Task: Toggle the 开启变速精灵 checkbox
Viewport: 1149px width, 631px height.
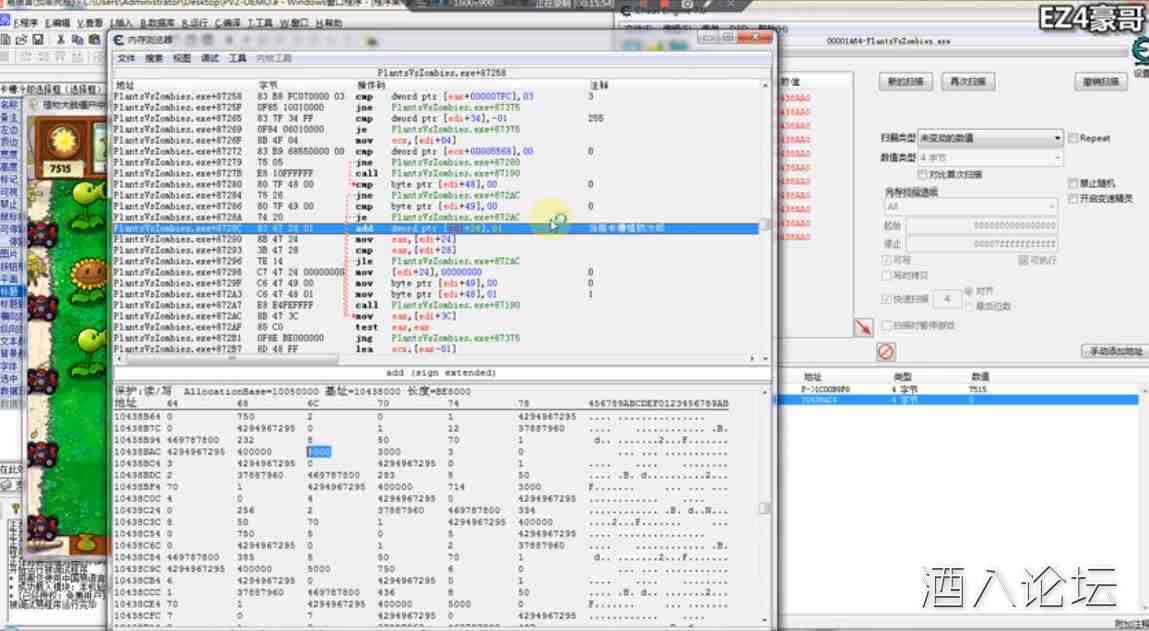Action: coord(1073,198)
